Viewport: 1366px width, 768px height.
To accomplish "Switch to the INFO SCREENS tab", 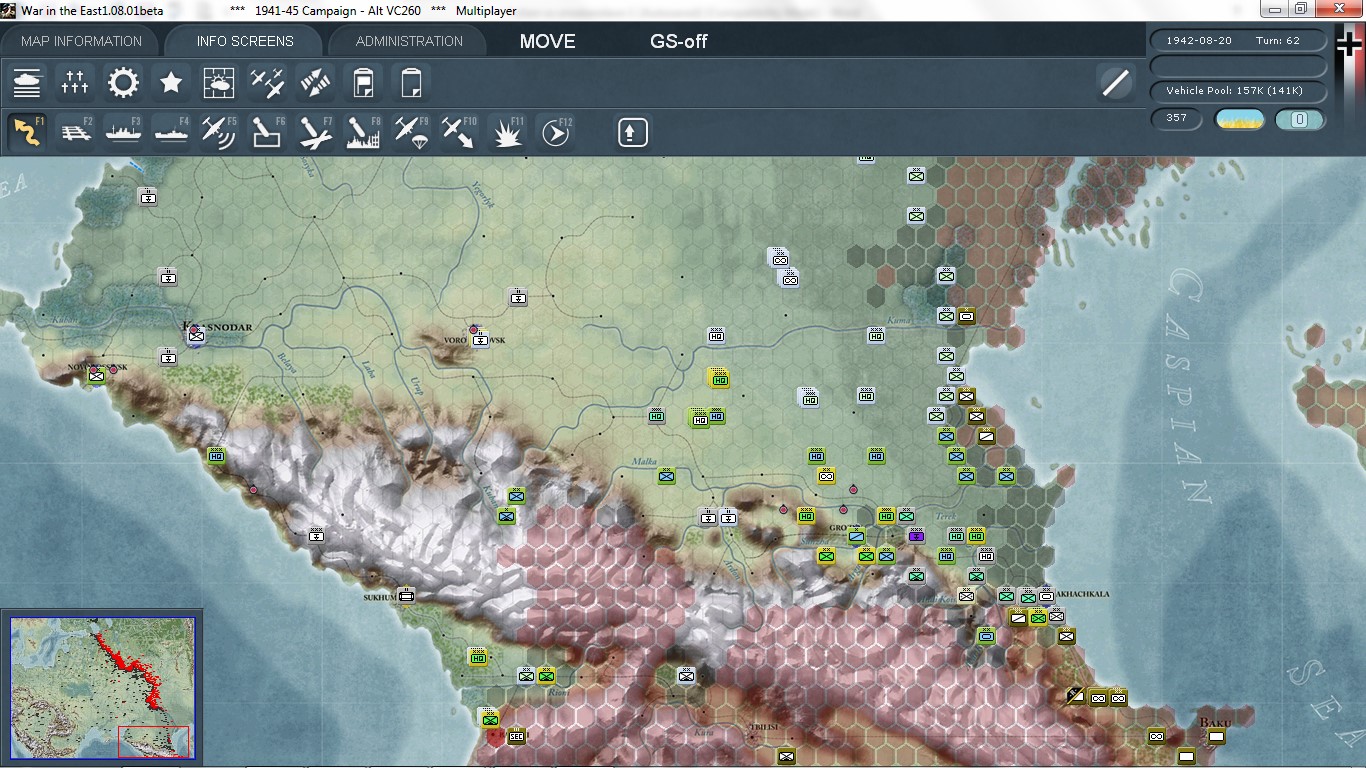I will point(245,41).
